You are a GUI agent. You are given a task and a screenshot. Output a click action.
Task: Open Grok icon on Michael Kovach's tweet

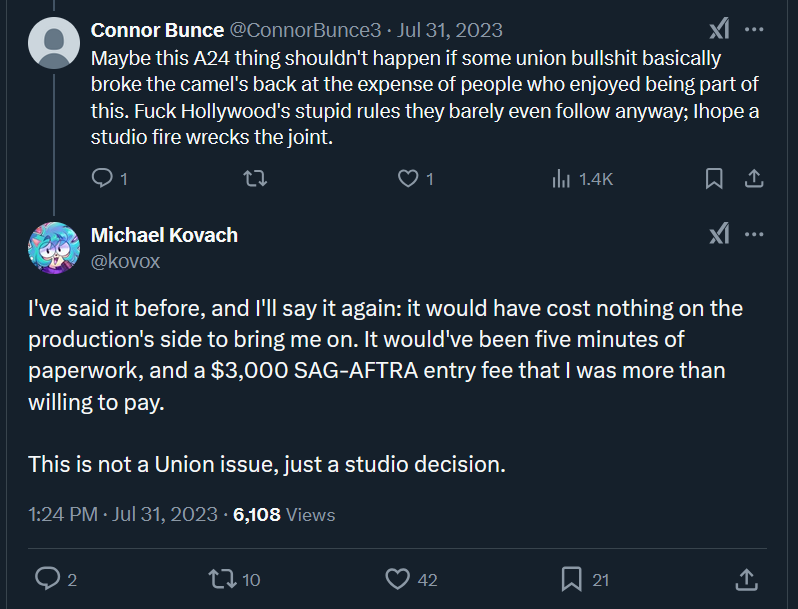point(719,234)
